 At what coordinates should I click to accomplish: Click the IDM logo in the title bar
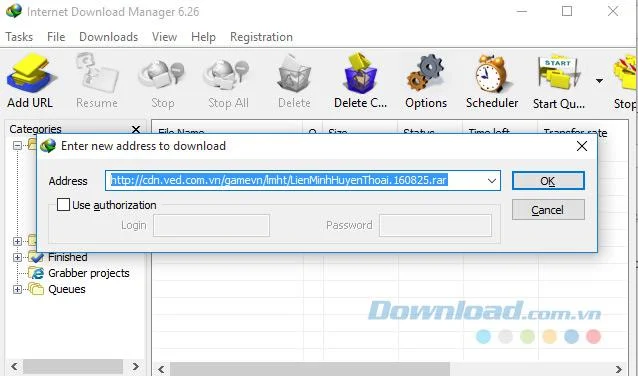tap(14, 11)
